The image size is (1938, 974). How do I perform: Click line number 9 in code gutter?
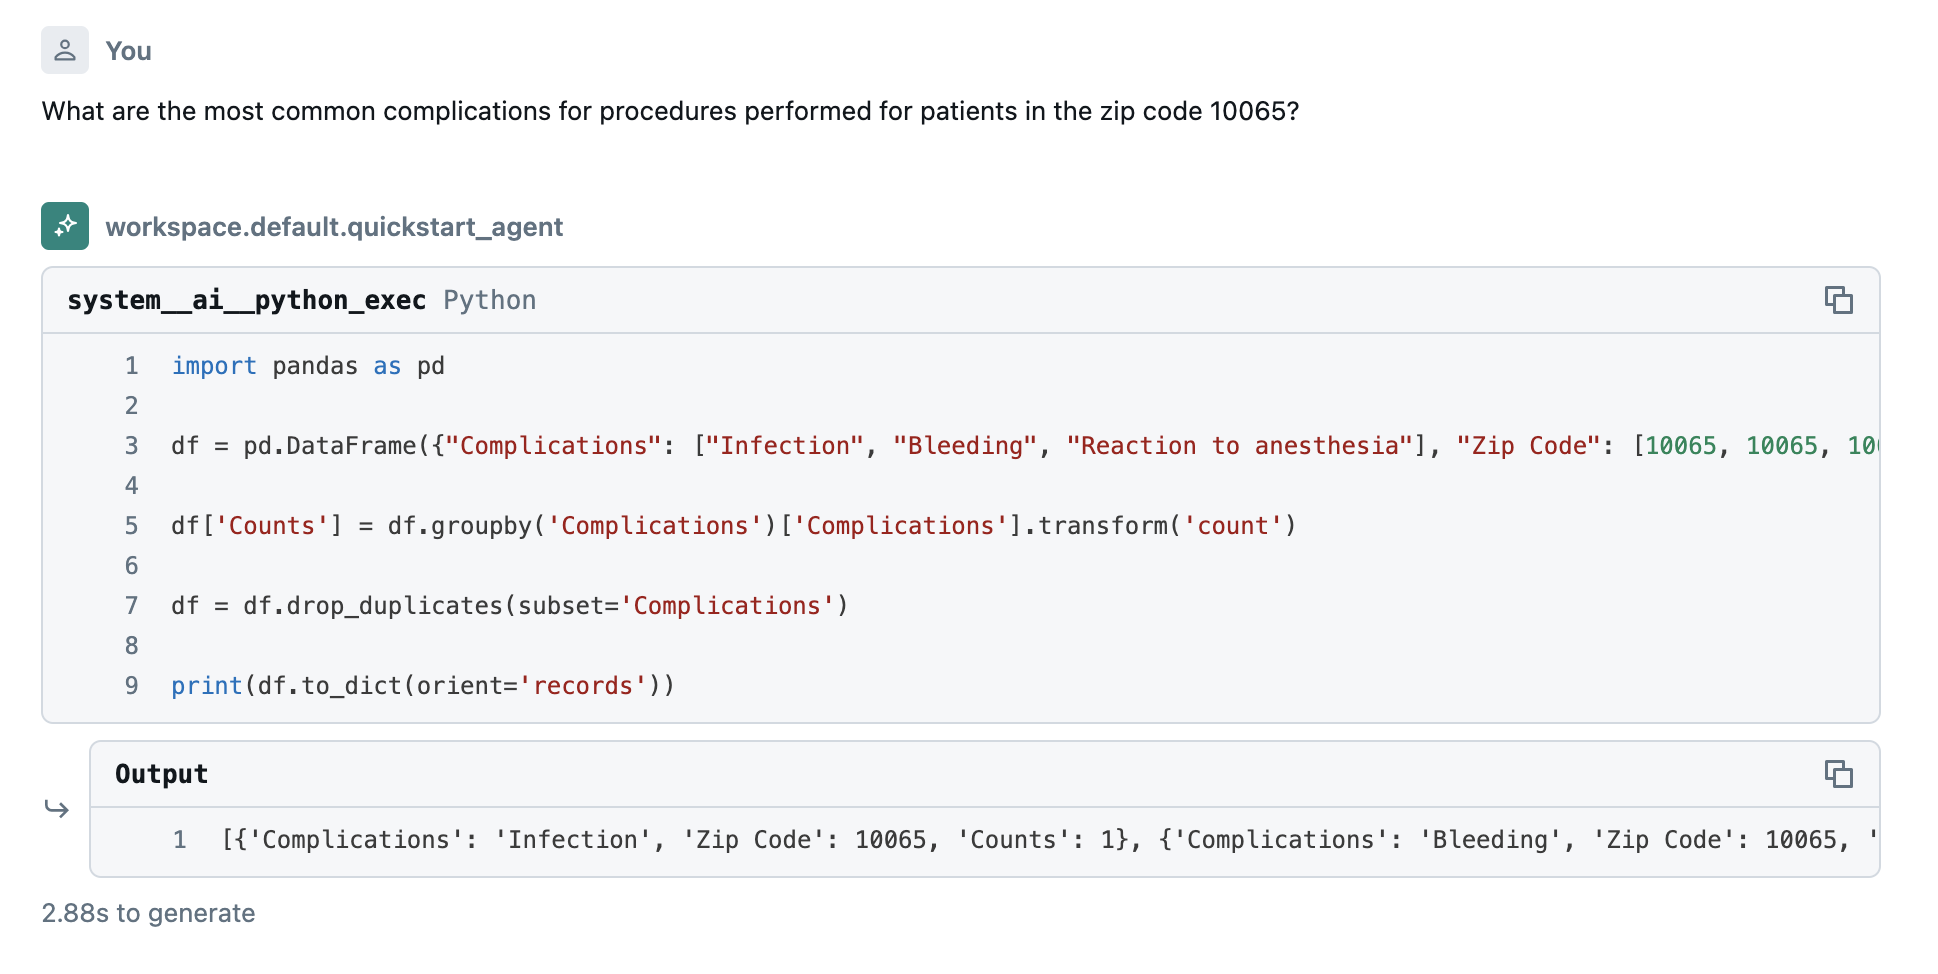(131, 686)
